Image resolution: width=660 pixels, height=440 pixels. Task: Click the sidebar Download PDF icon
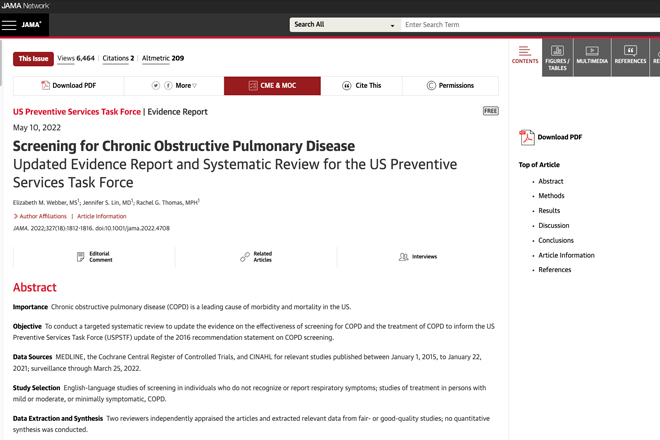pyautogui.click(x=527, y=137)
